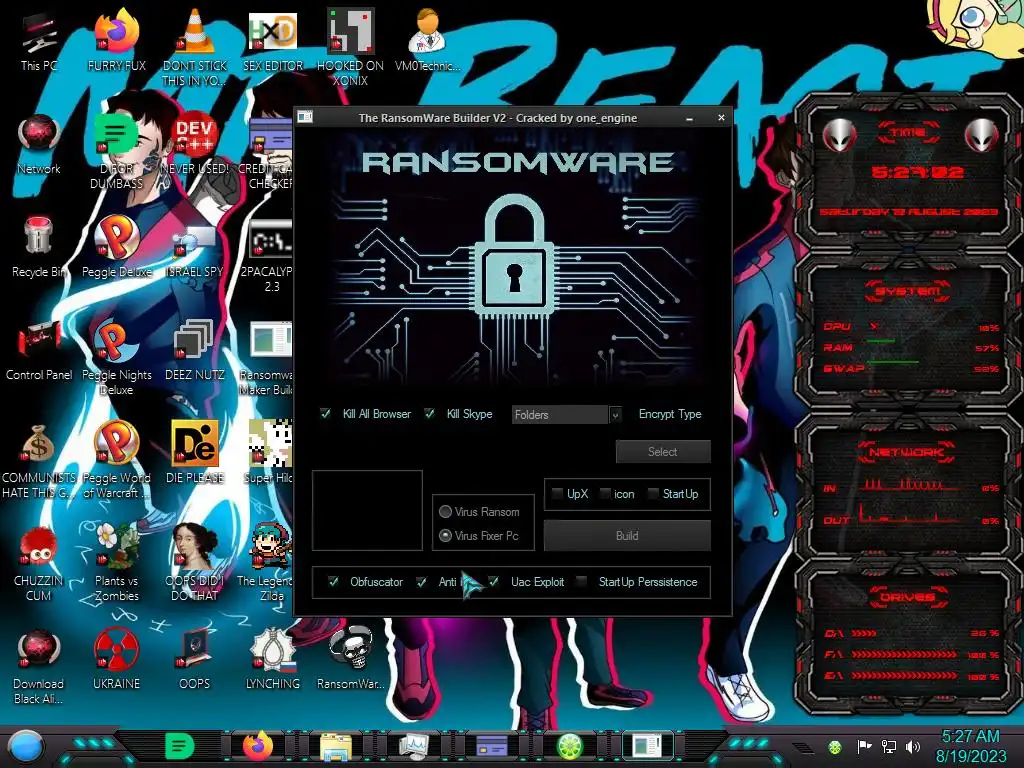Click the lime slice taskbar icon
This screenshot has width=1024, height=768.
pyautogui.click(x=569, y=746)
